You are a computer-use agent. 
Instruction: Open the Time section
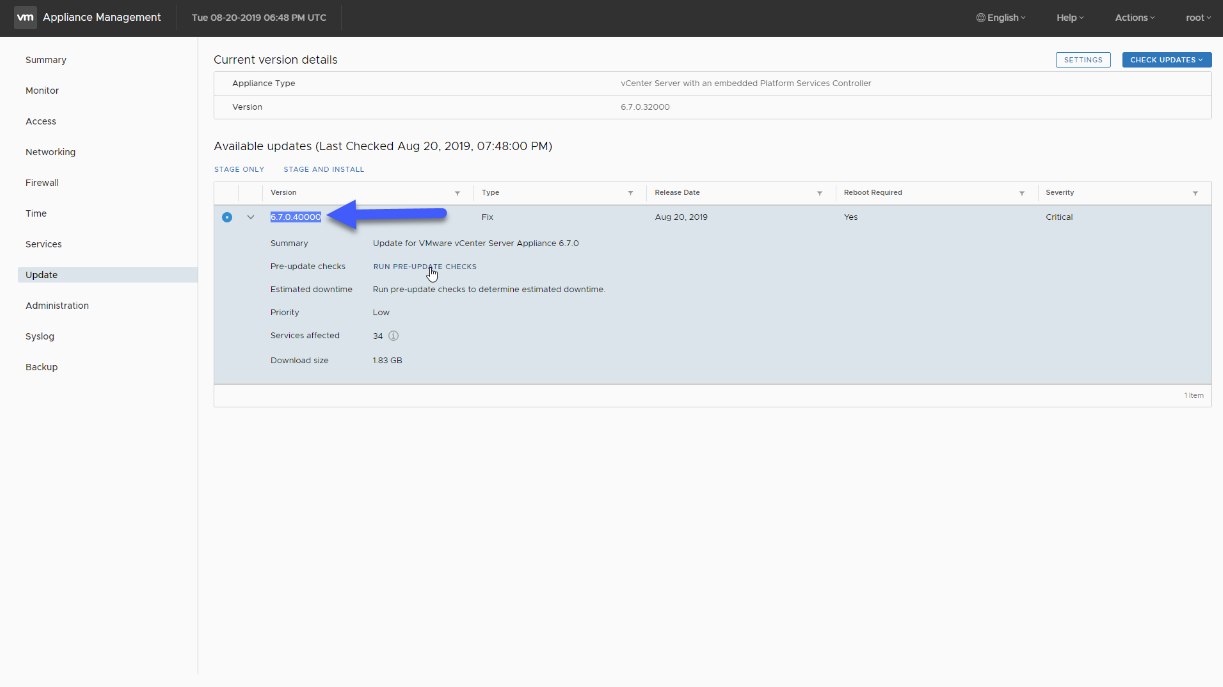pos(36,214)
